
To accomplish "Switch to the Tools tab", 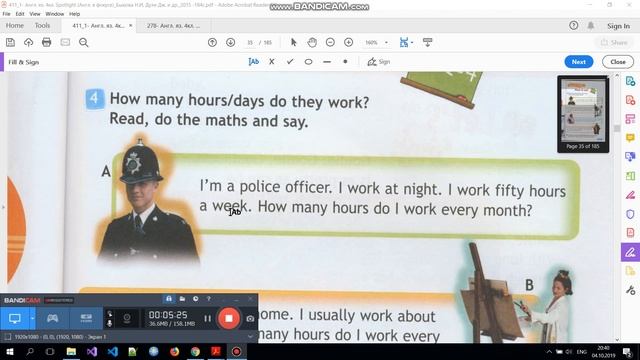I will (x=42, y=25).
